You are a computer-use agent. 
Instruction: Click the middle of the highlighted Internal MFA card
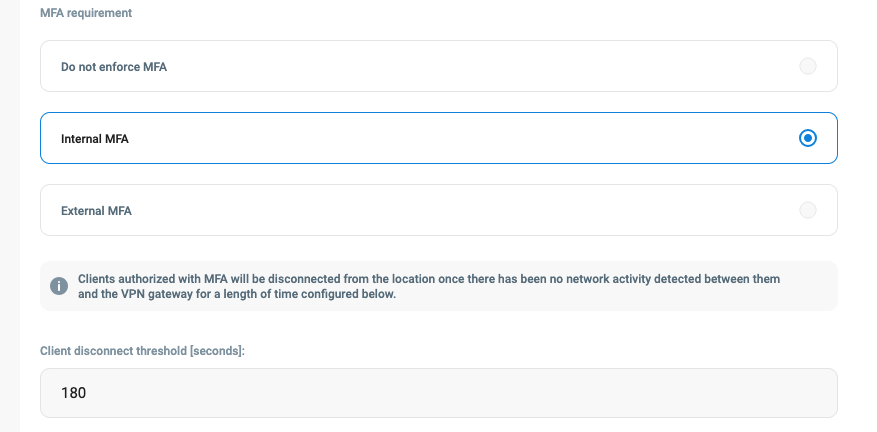coord(438,138)
